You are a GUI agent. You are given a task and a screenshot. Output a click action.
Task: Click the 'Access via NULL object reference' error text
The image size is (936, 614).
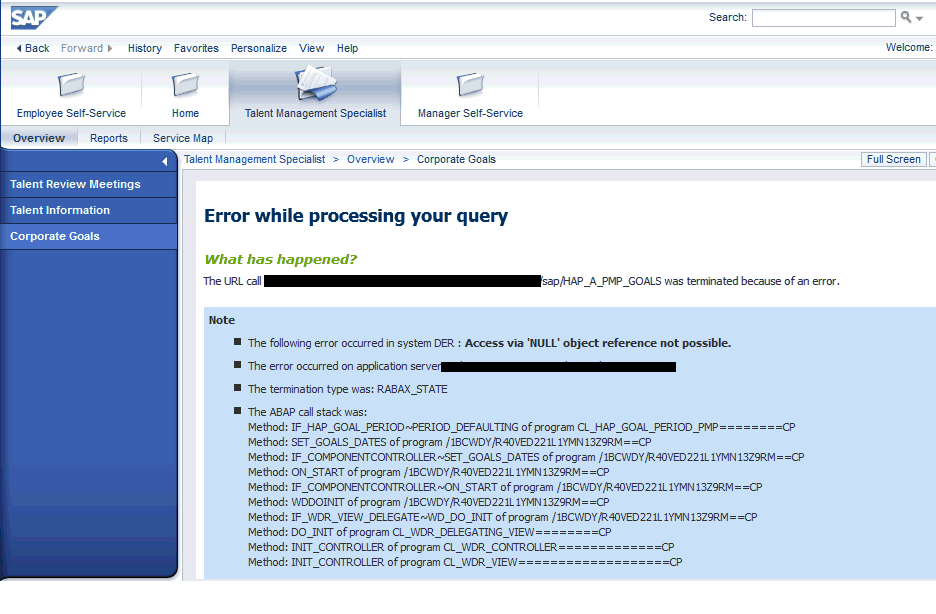click(x=598, y=343)
